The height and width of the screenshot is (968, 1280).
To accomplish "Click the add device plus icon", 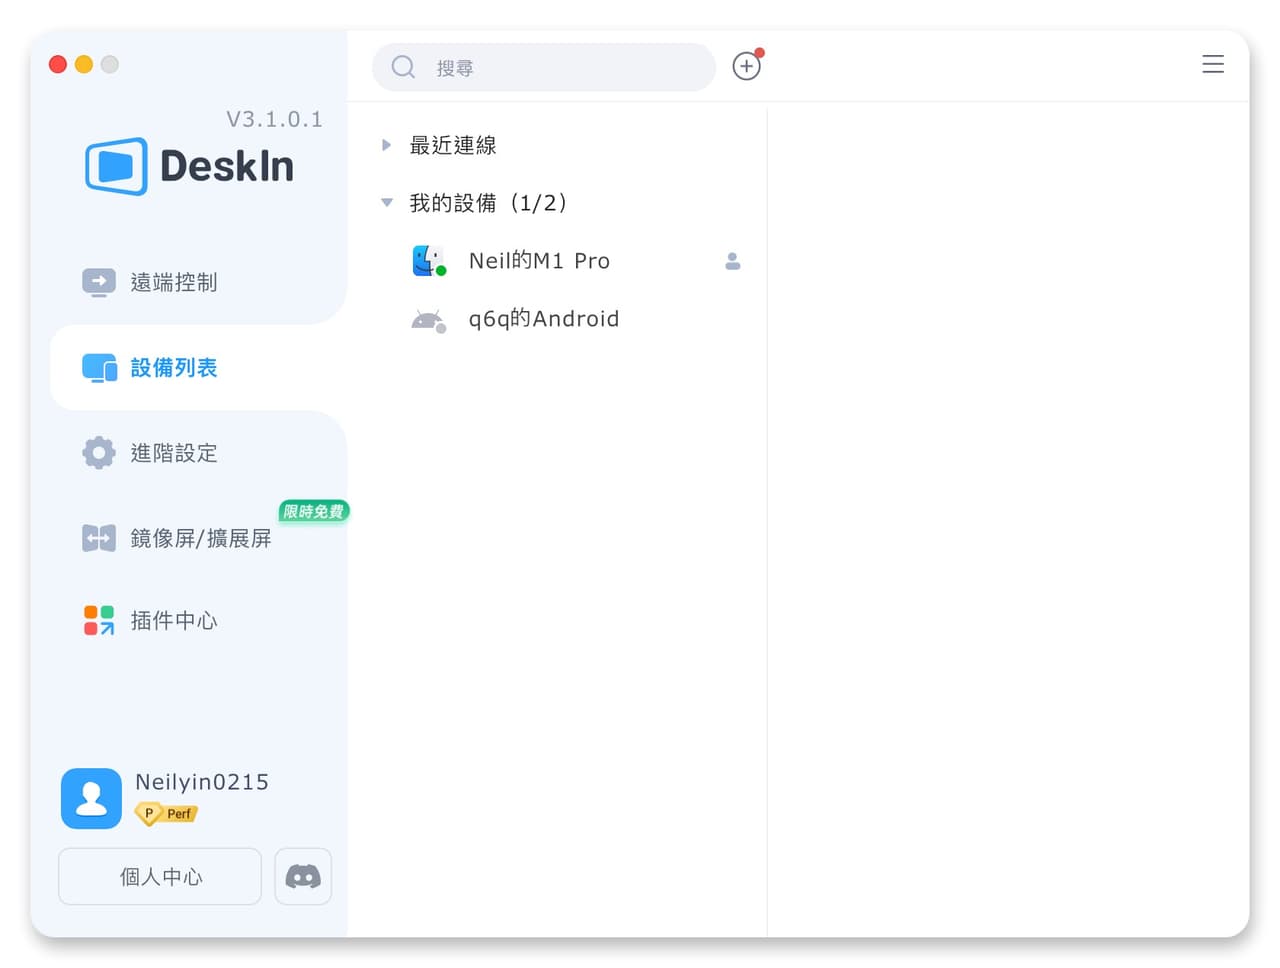I will pos(746,66).
